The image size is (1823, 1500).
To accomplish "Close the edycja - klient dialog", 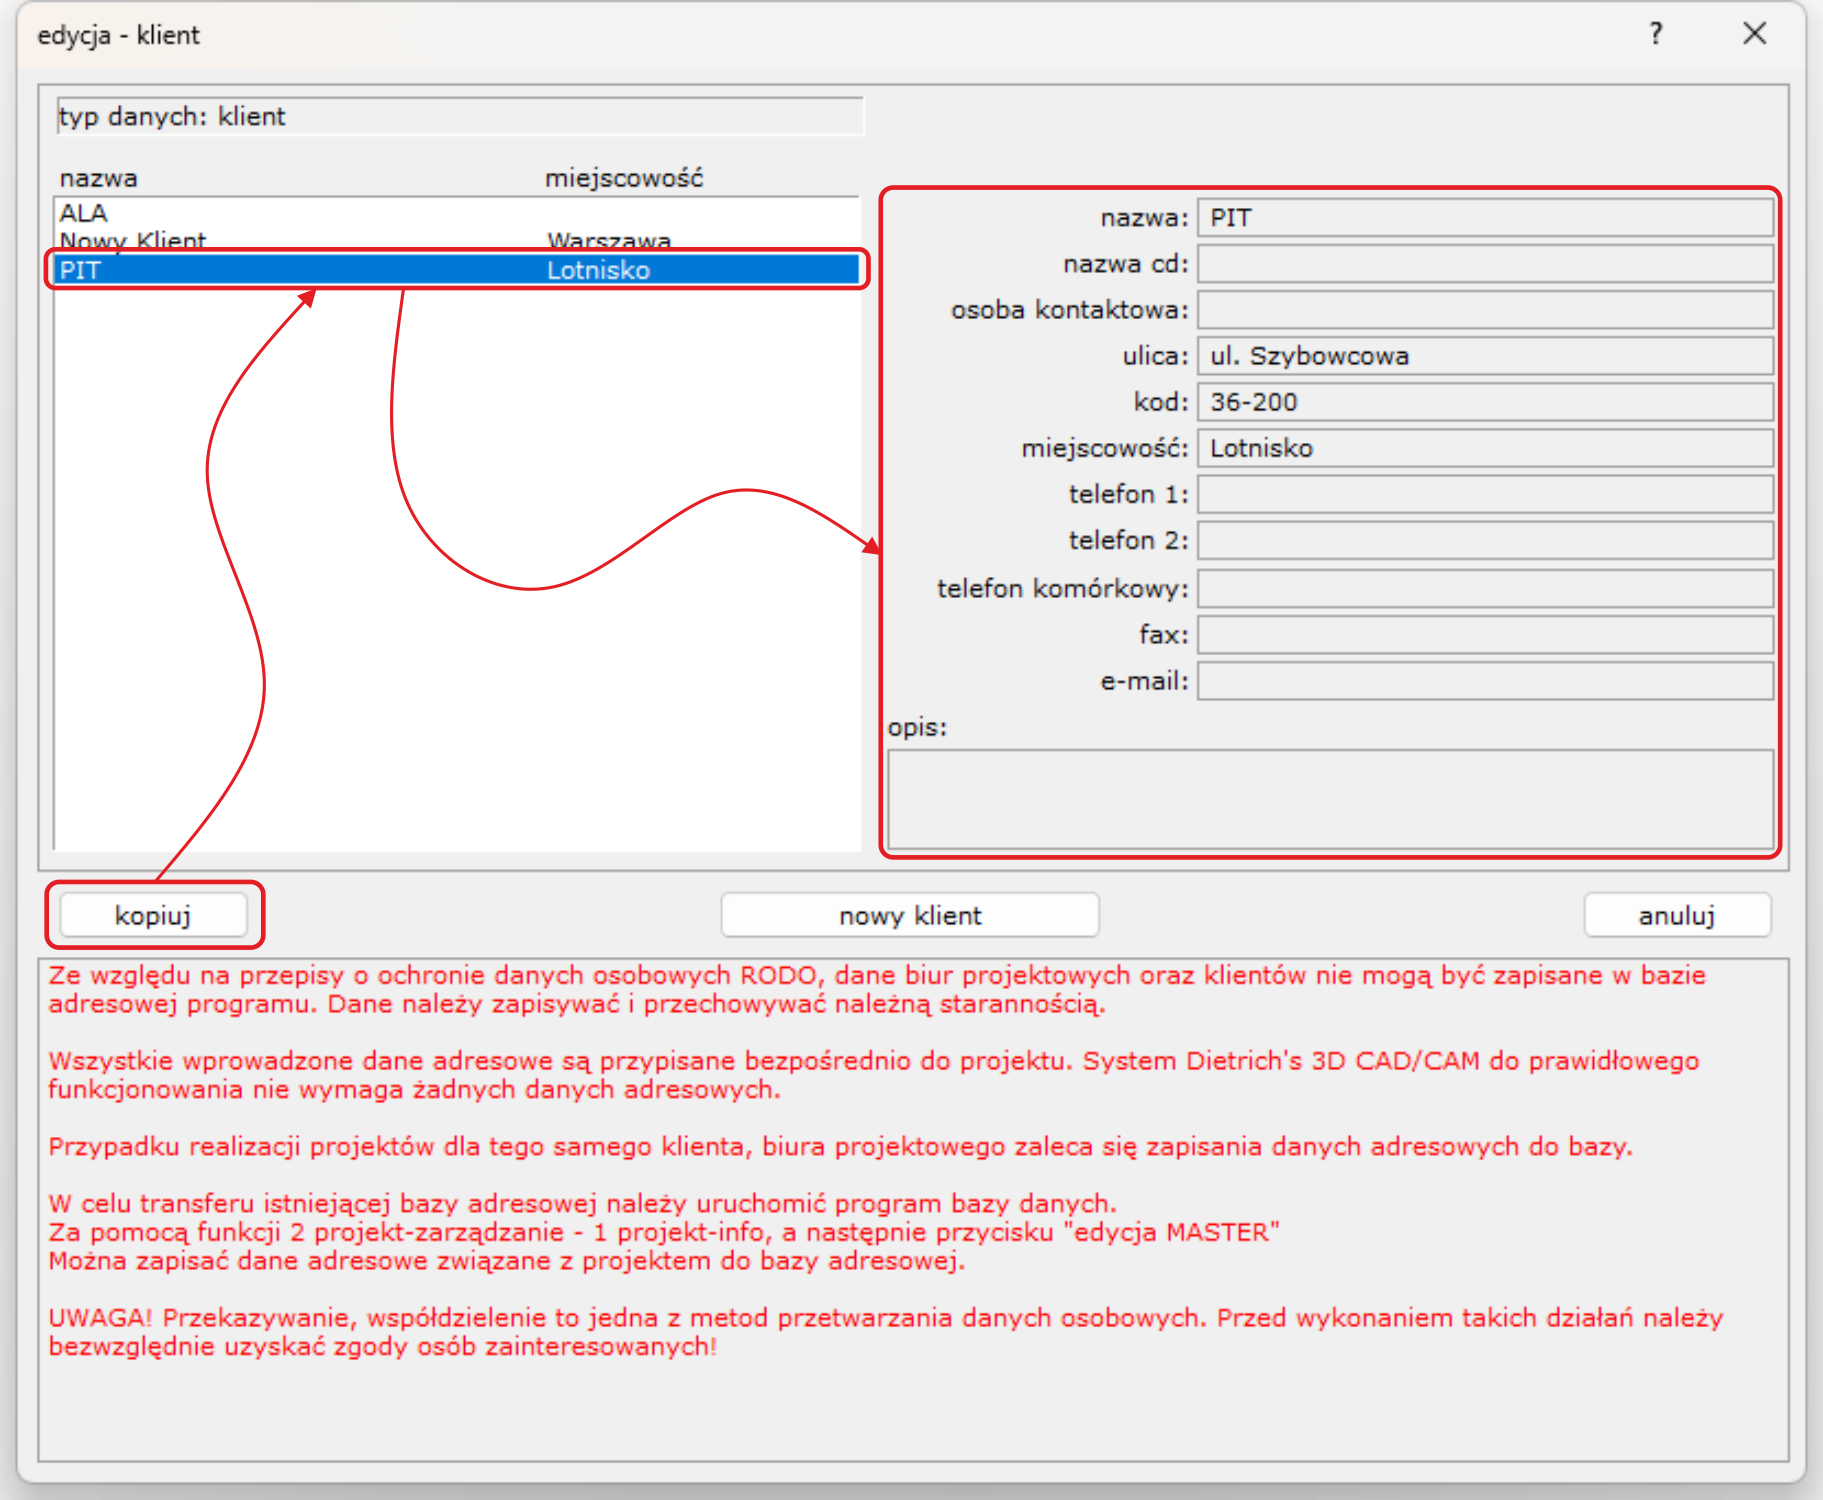I will pyautogui.click(x=1754, y=34).
